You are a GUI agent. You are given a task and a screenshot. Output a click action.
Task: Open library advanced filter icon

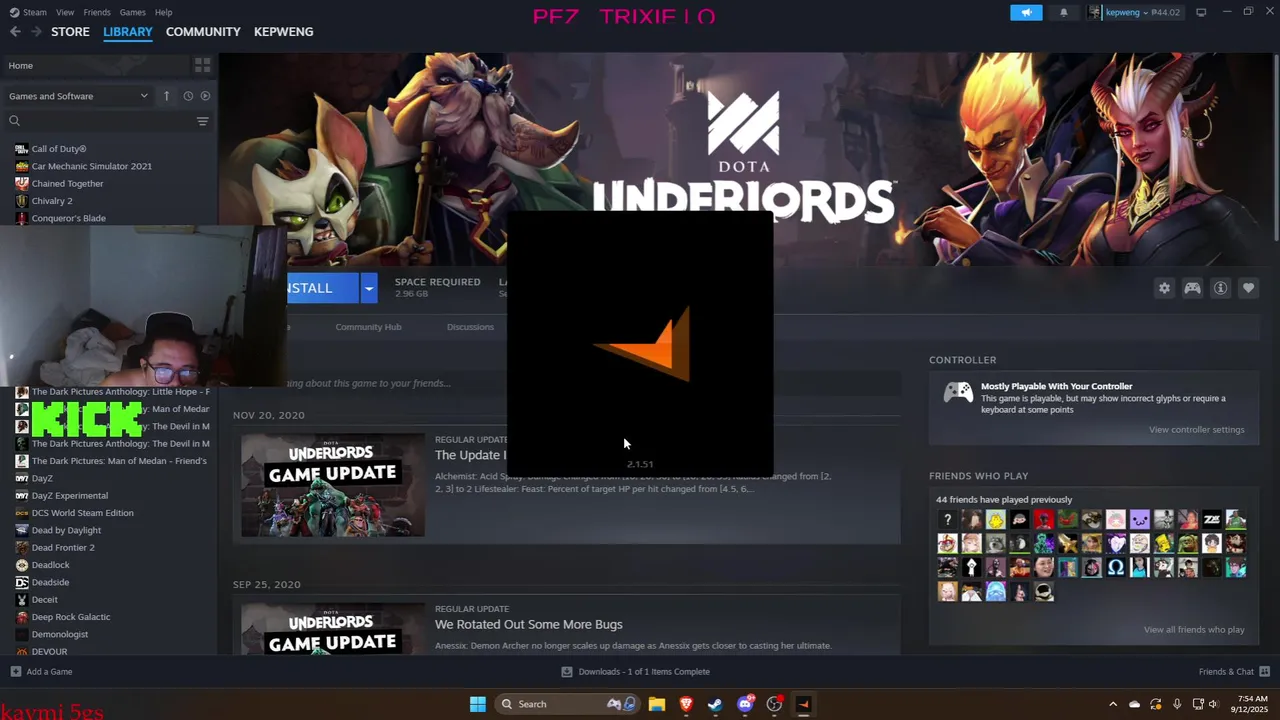(x=202, y=121)
